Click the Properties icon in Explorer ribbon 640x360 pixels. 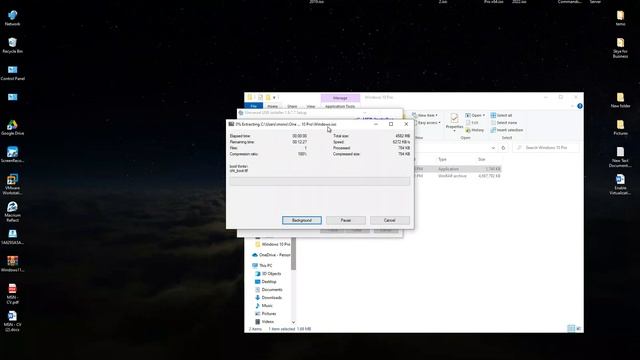(454, 122)
